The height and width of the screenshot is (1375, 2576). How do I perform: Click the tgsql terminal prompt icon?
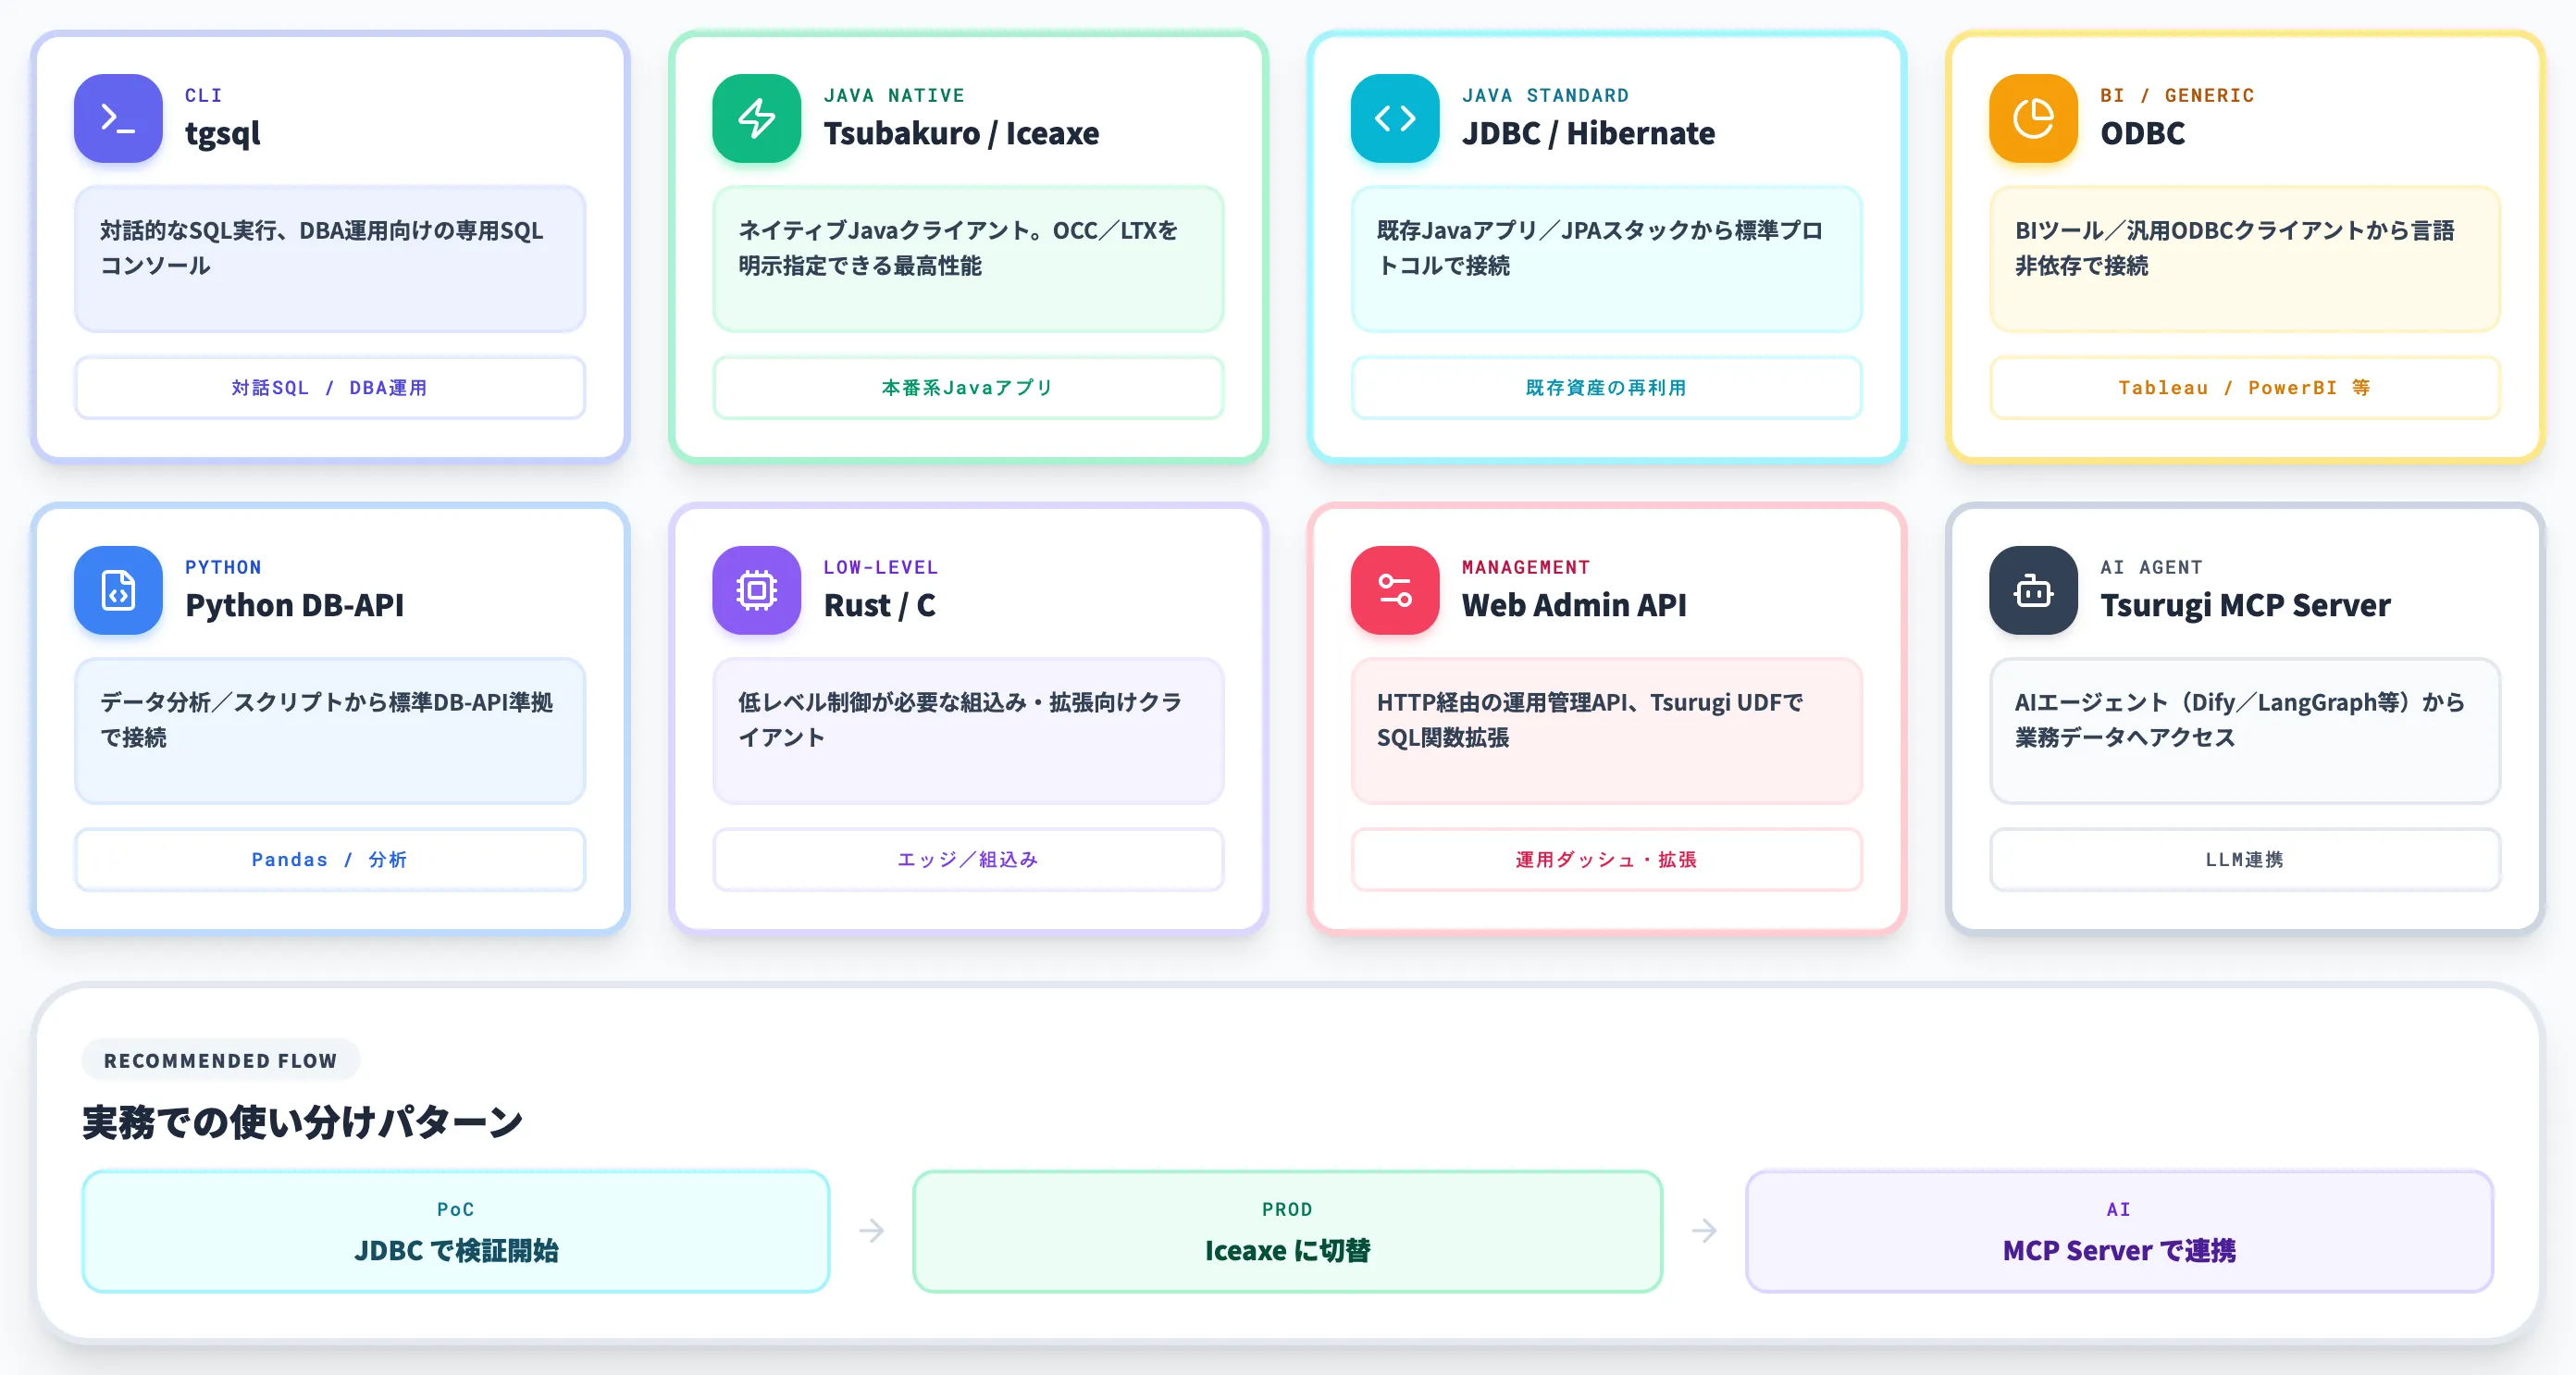coord(118,118)
